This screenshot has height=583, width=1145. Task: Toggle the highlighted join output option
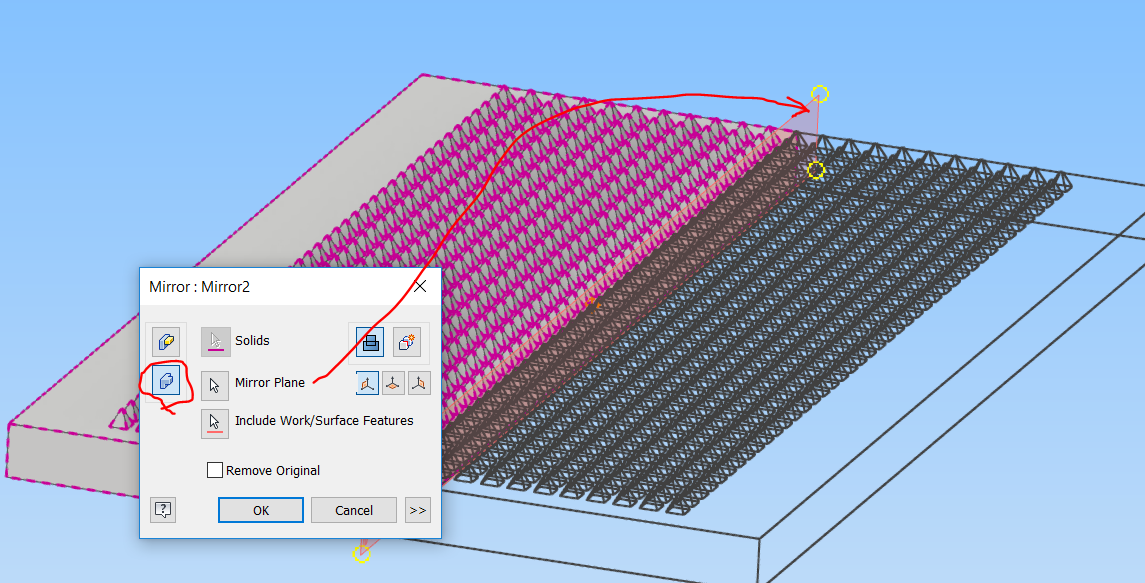[x=370, y=341]
